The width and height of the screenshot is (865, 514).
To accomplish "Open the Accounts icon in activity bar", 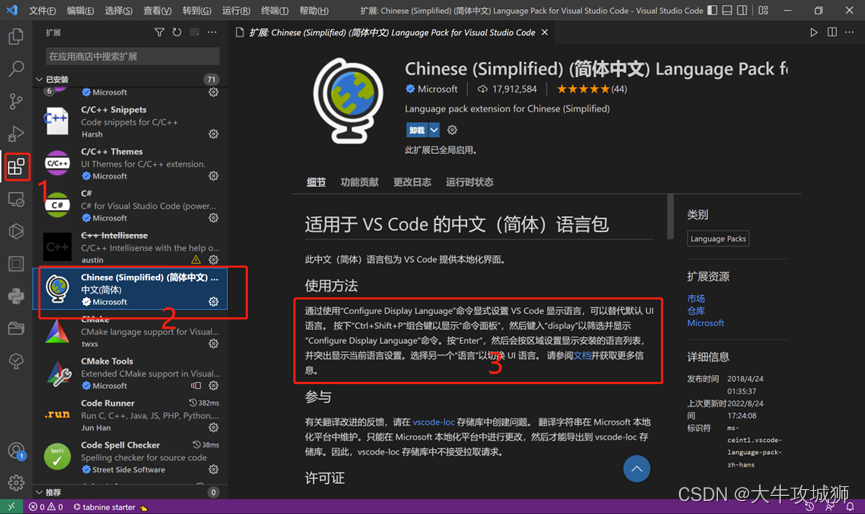I will pos(16,451).
